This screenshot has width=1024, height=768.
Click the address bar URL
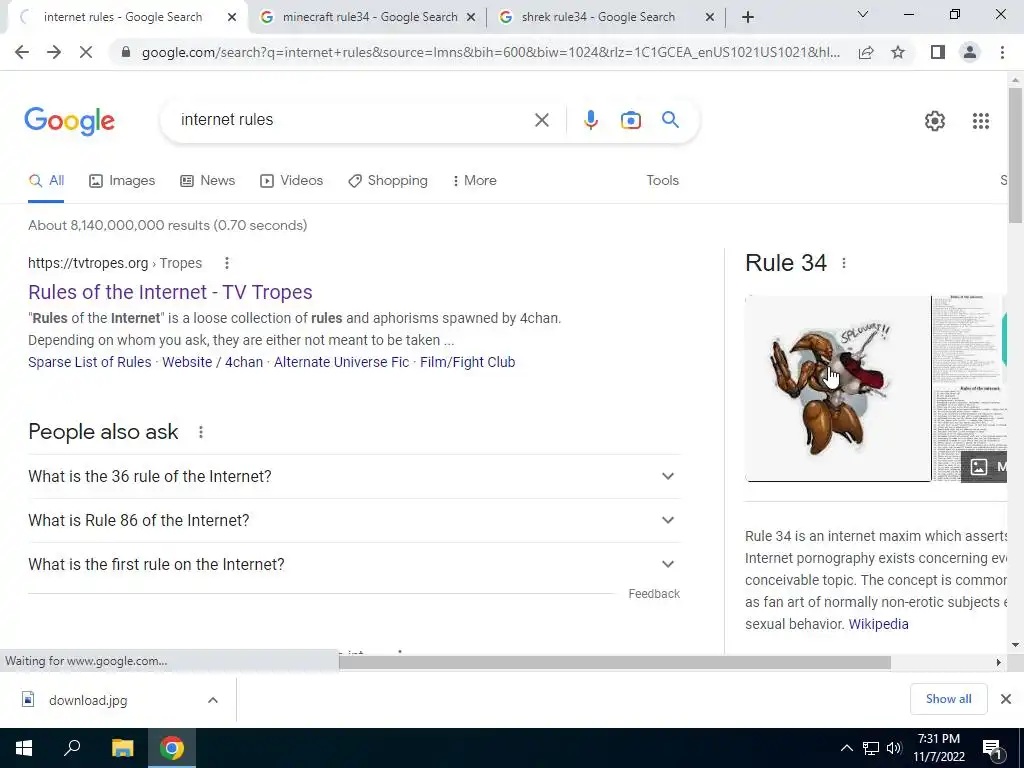[x=490, y=52]
